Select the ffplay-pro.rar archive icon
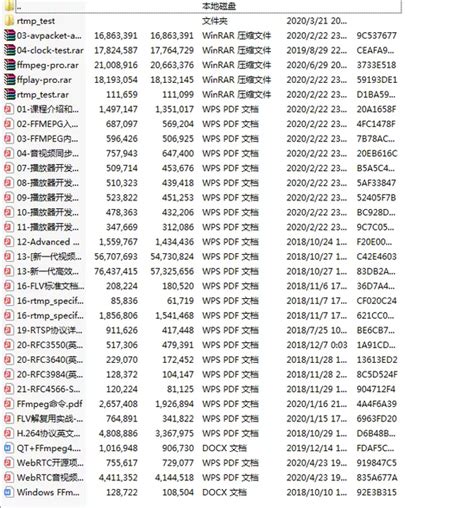This screenshot has width=474, height=508. tap(9, 80)
